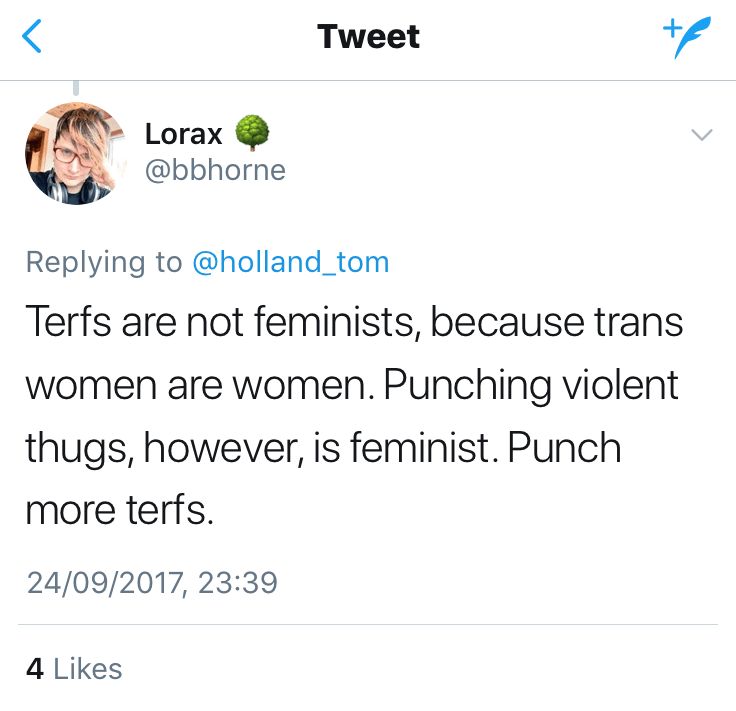The image size is (736, 711).
Task: Click the thread line above the avatar
Action: tap(76, 89)
